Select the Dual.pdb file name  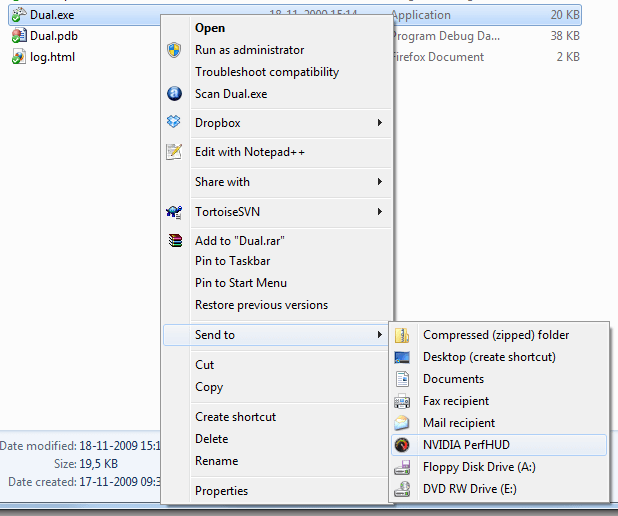point(54,36)
